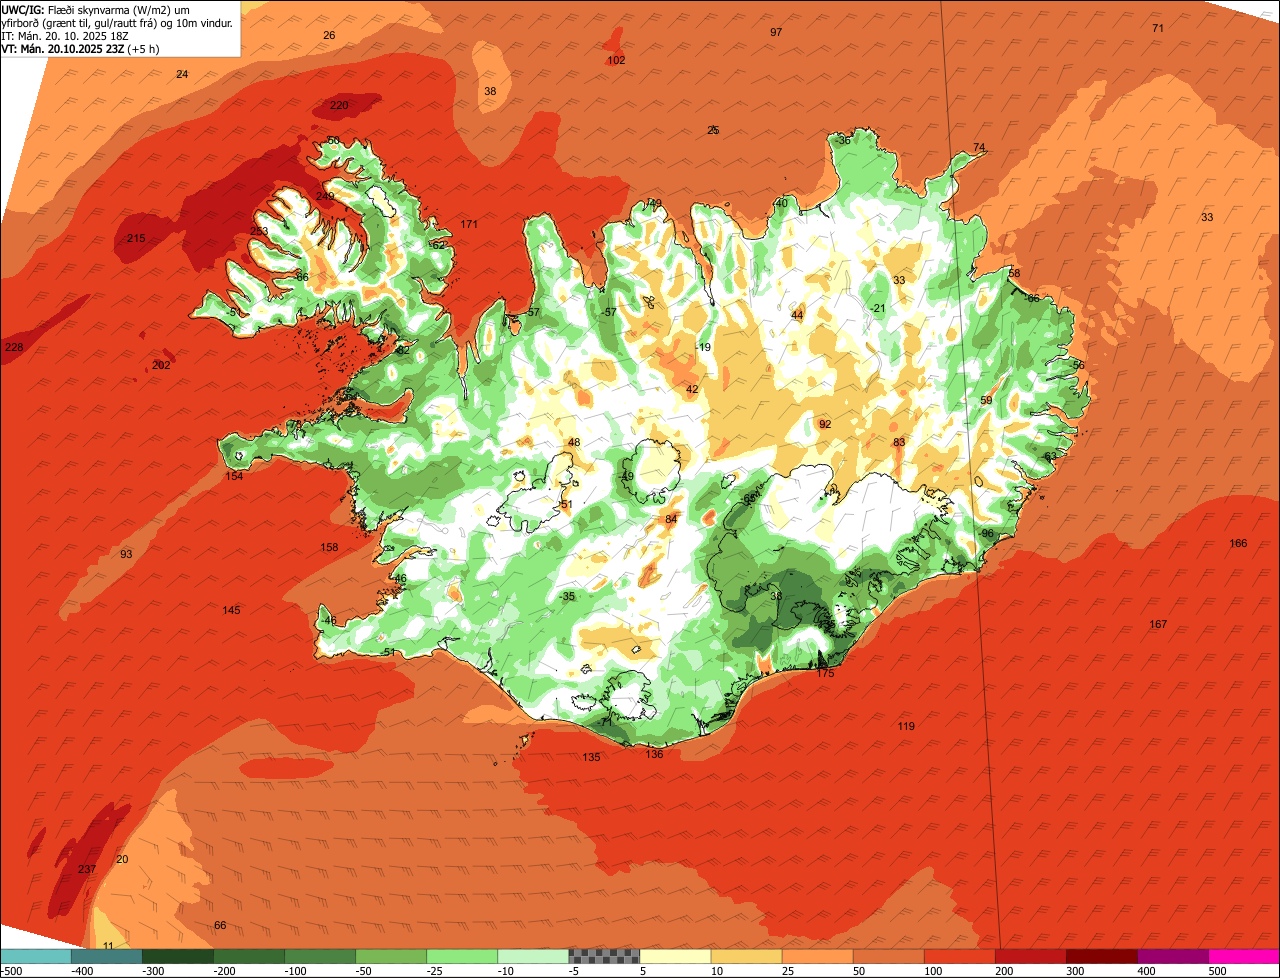Select the red swatch between 200 and 300
1280x978 pixels.
click(1030, 956)
